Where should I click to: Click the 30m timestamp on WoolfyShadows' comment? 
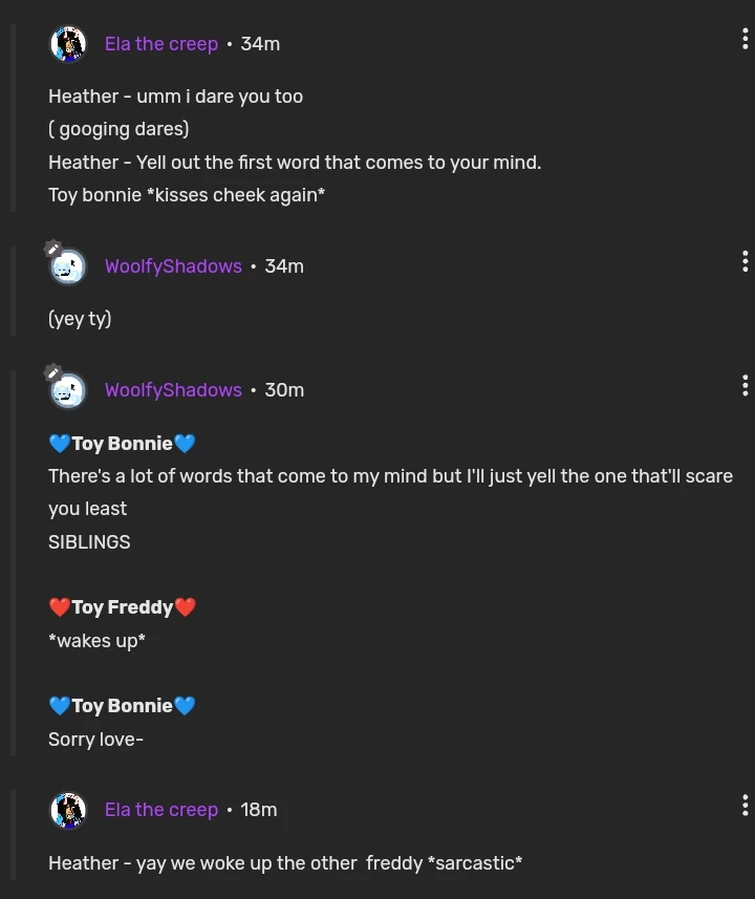click(x=284, y=390)
